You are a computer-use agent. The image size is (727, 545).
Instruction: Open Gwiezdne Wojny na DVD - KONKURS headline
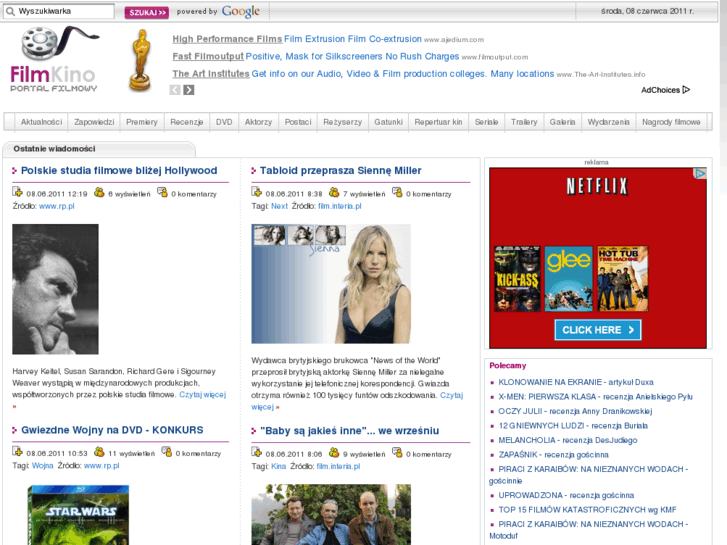(112, 430)
